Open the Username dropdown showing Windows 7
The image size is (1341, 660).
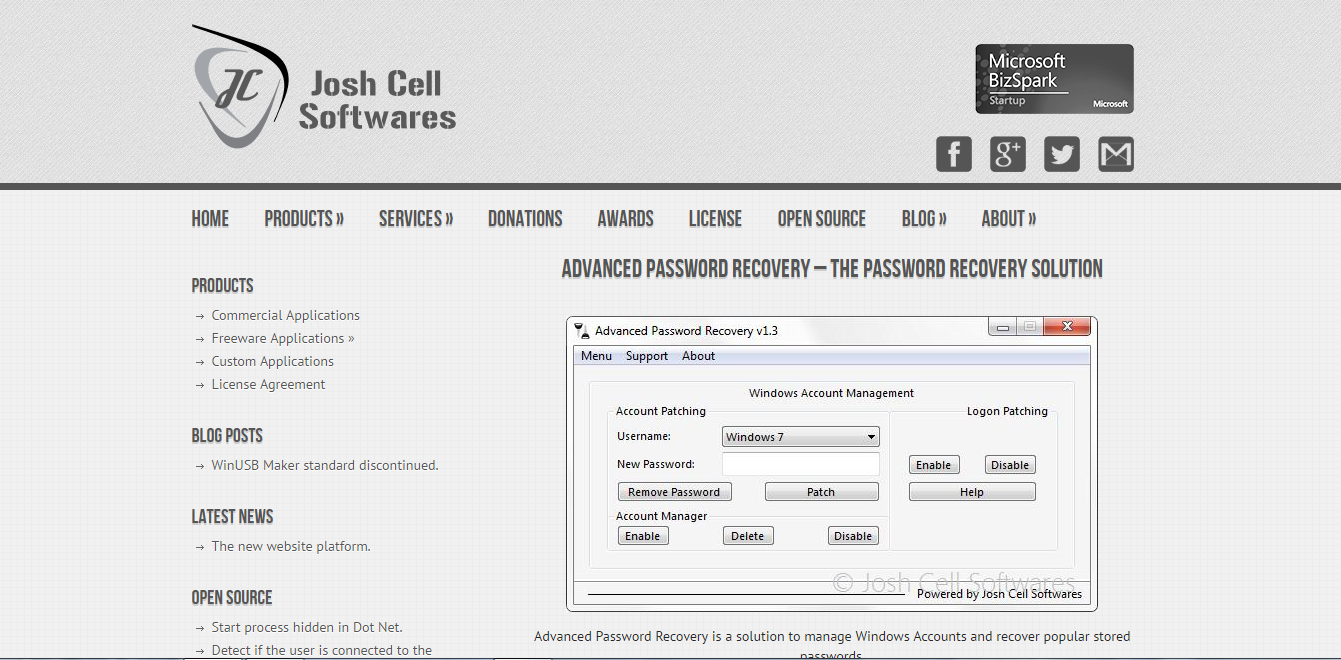(x=801, y=437)
